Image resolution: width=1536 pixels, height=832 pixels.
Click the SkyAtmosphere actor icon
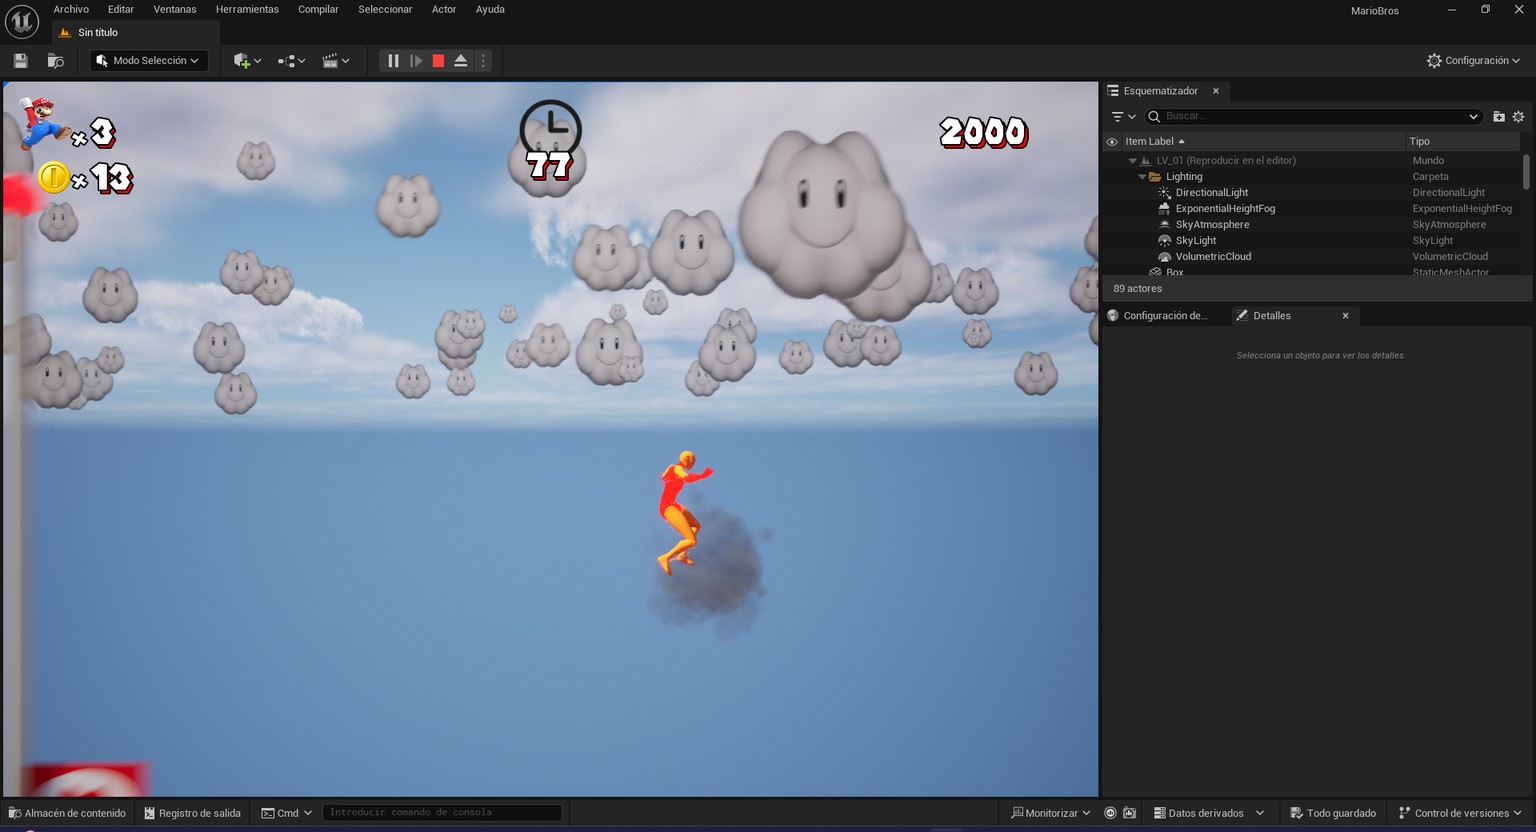[1164, 225]
